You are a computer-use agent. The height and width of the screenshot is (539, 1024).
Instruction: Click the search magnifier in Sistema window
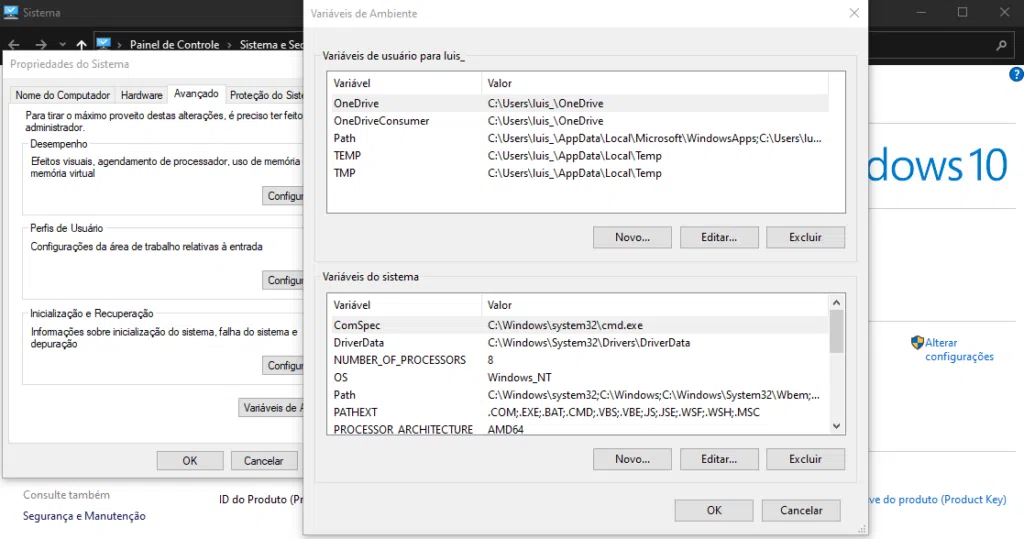pyautogui.click(x=1001, y=45)
